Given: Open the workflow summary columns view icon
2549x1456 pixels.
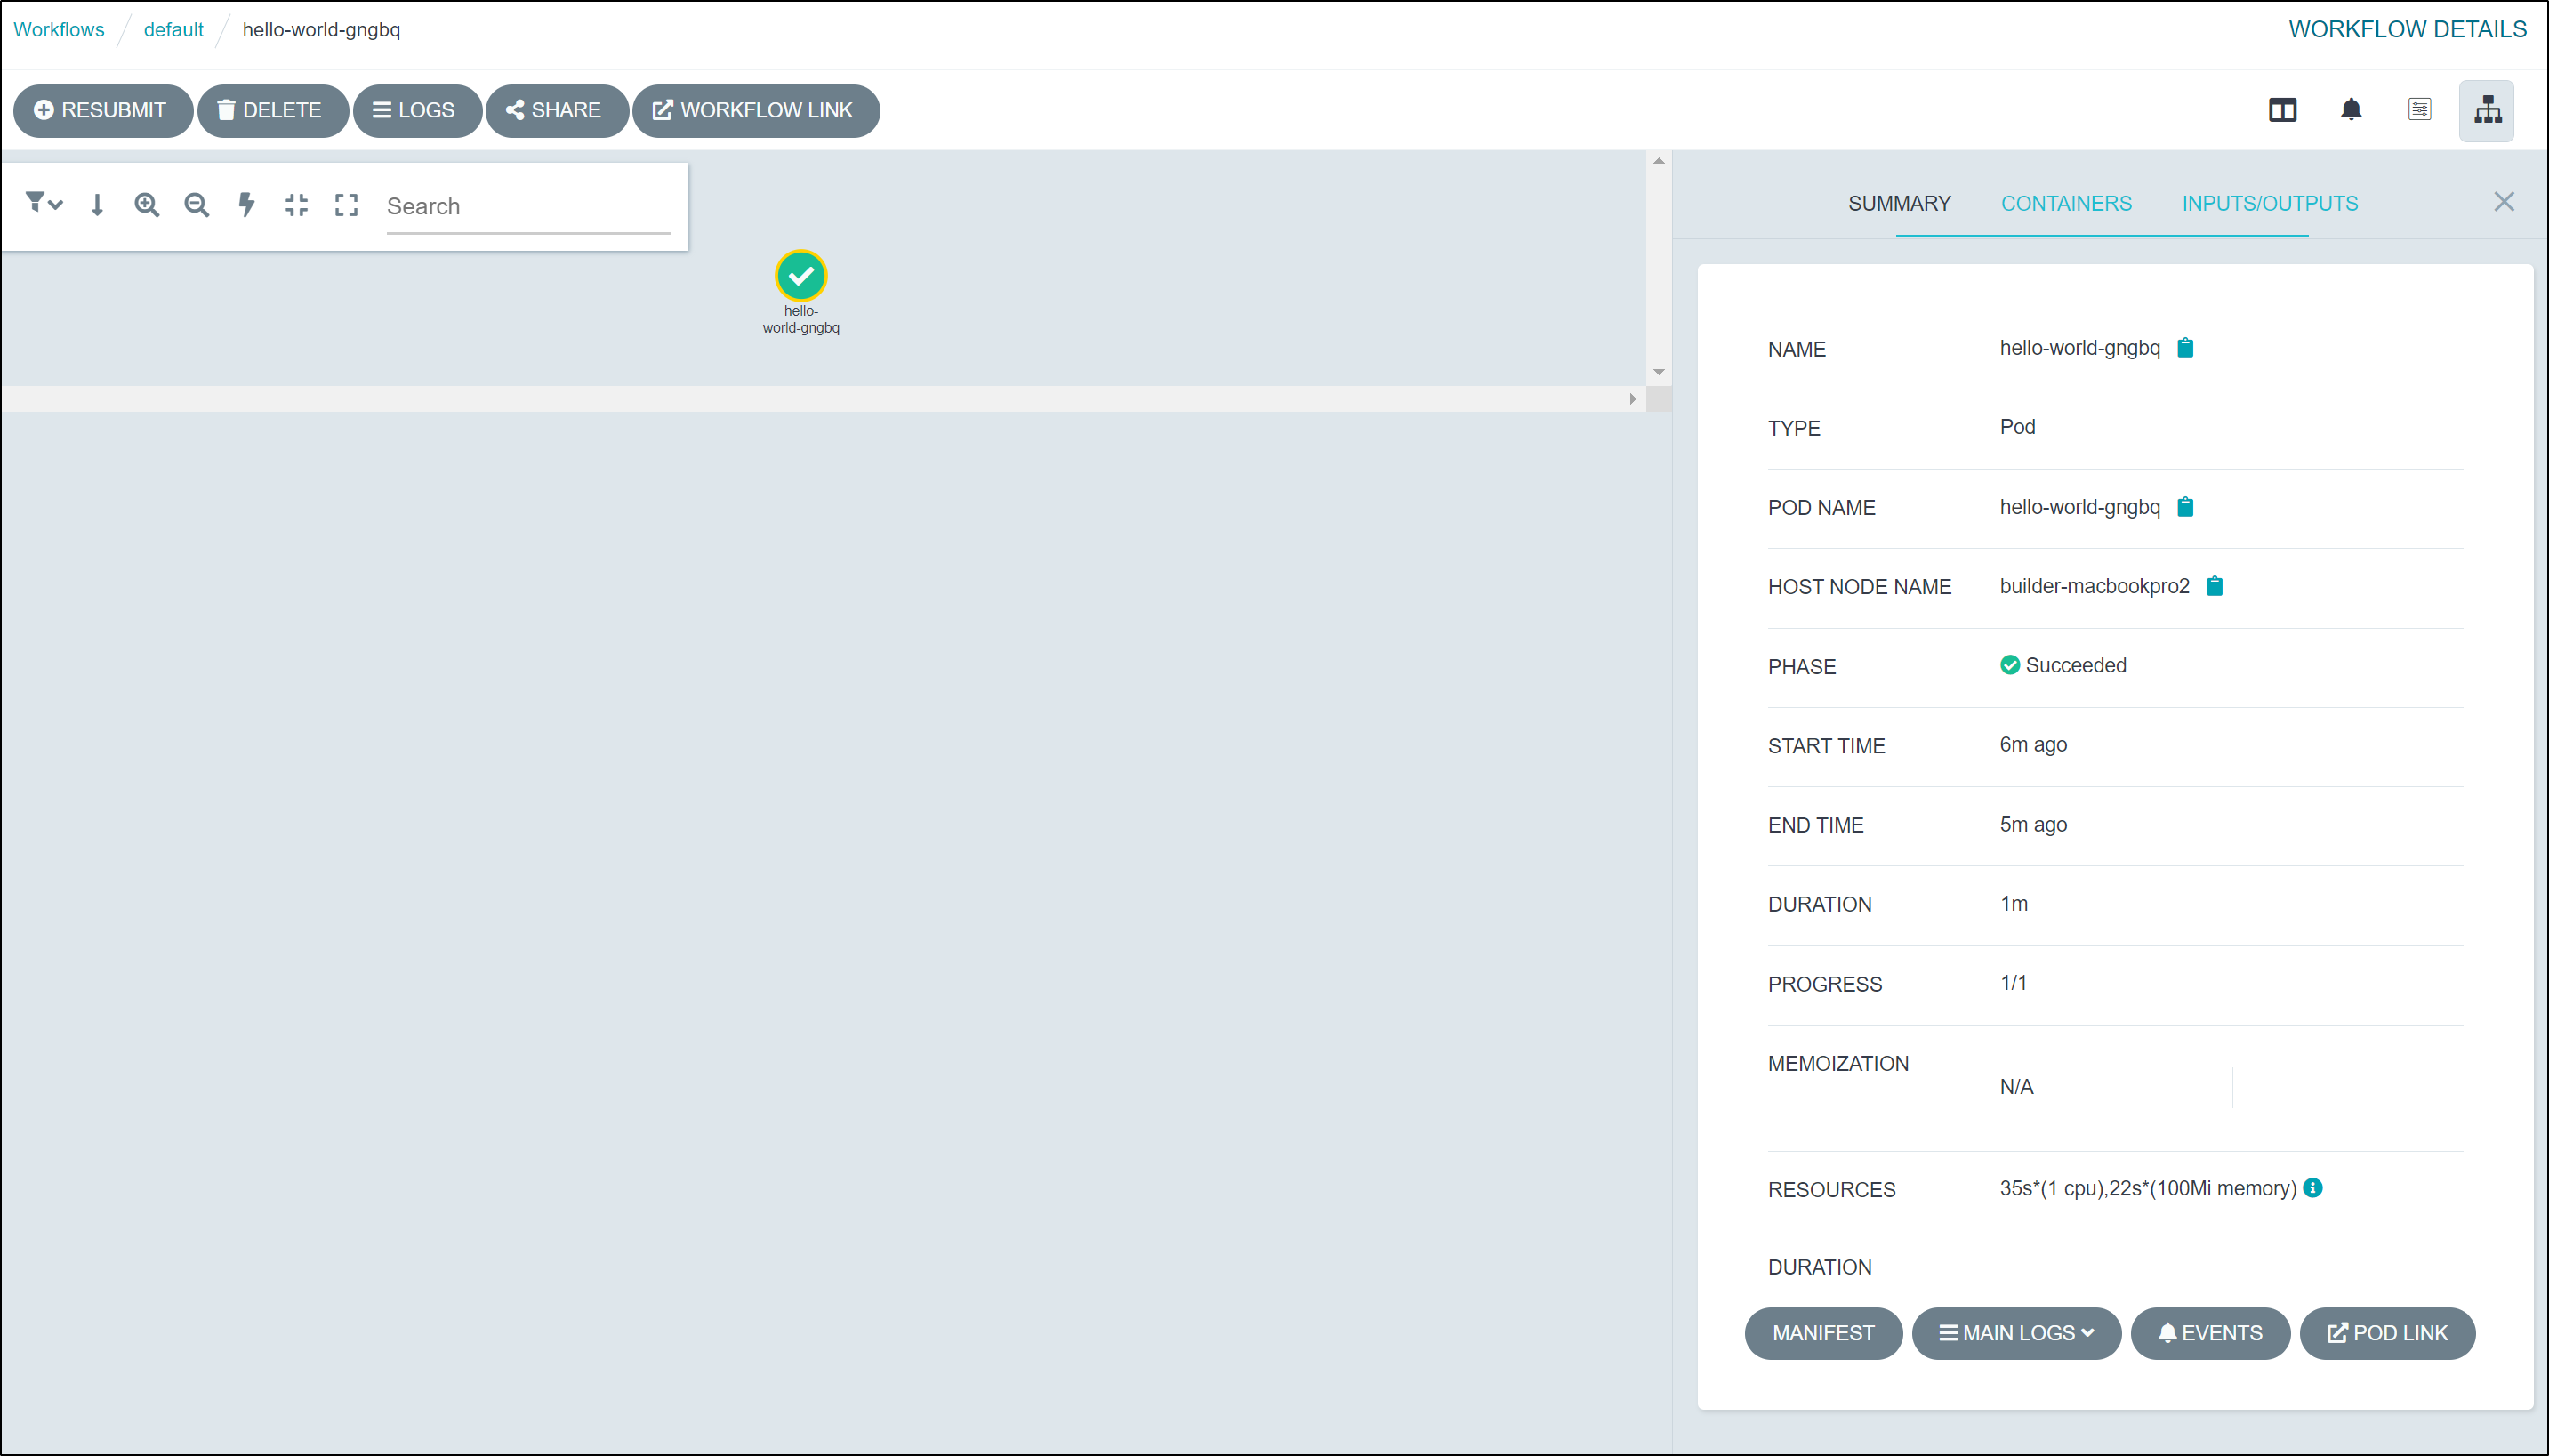Looking at the screenshot, I should point(2283,110).
